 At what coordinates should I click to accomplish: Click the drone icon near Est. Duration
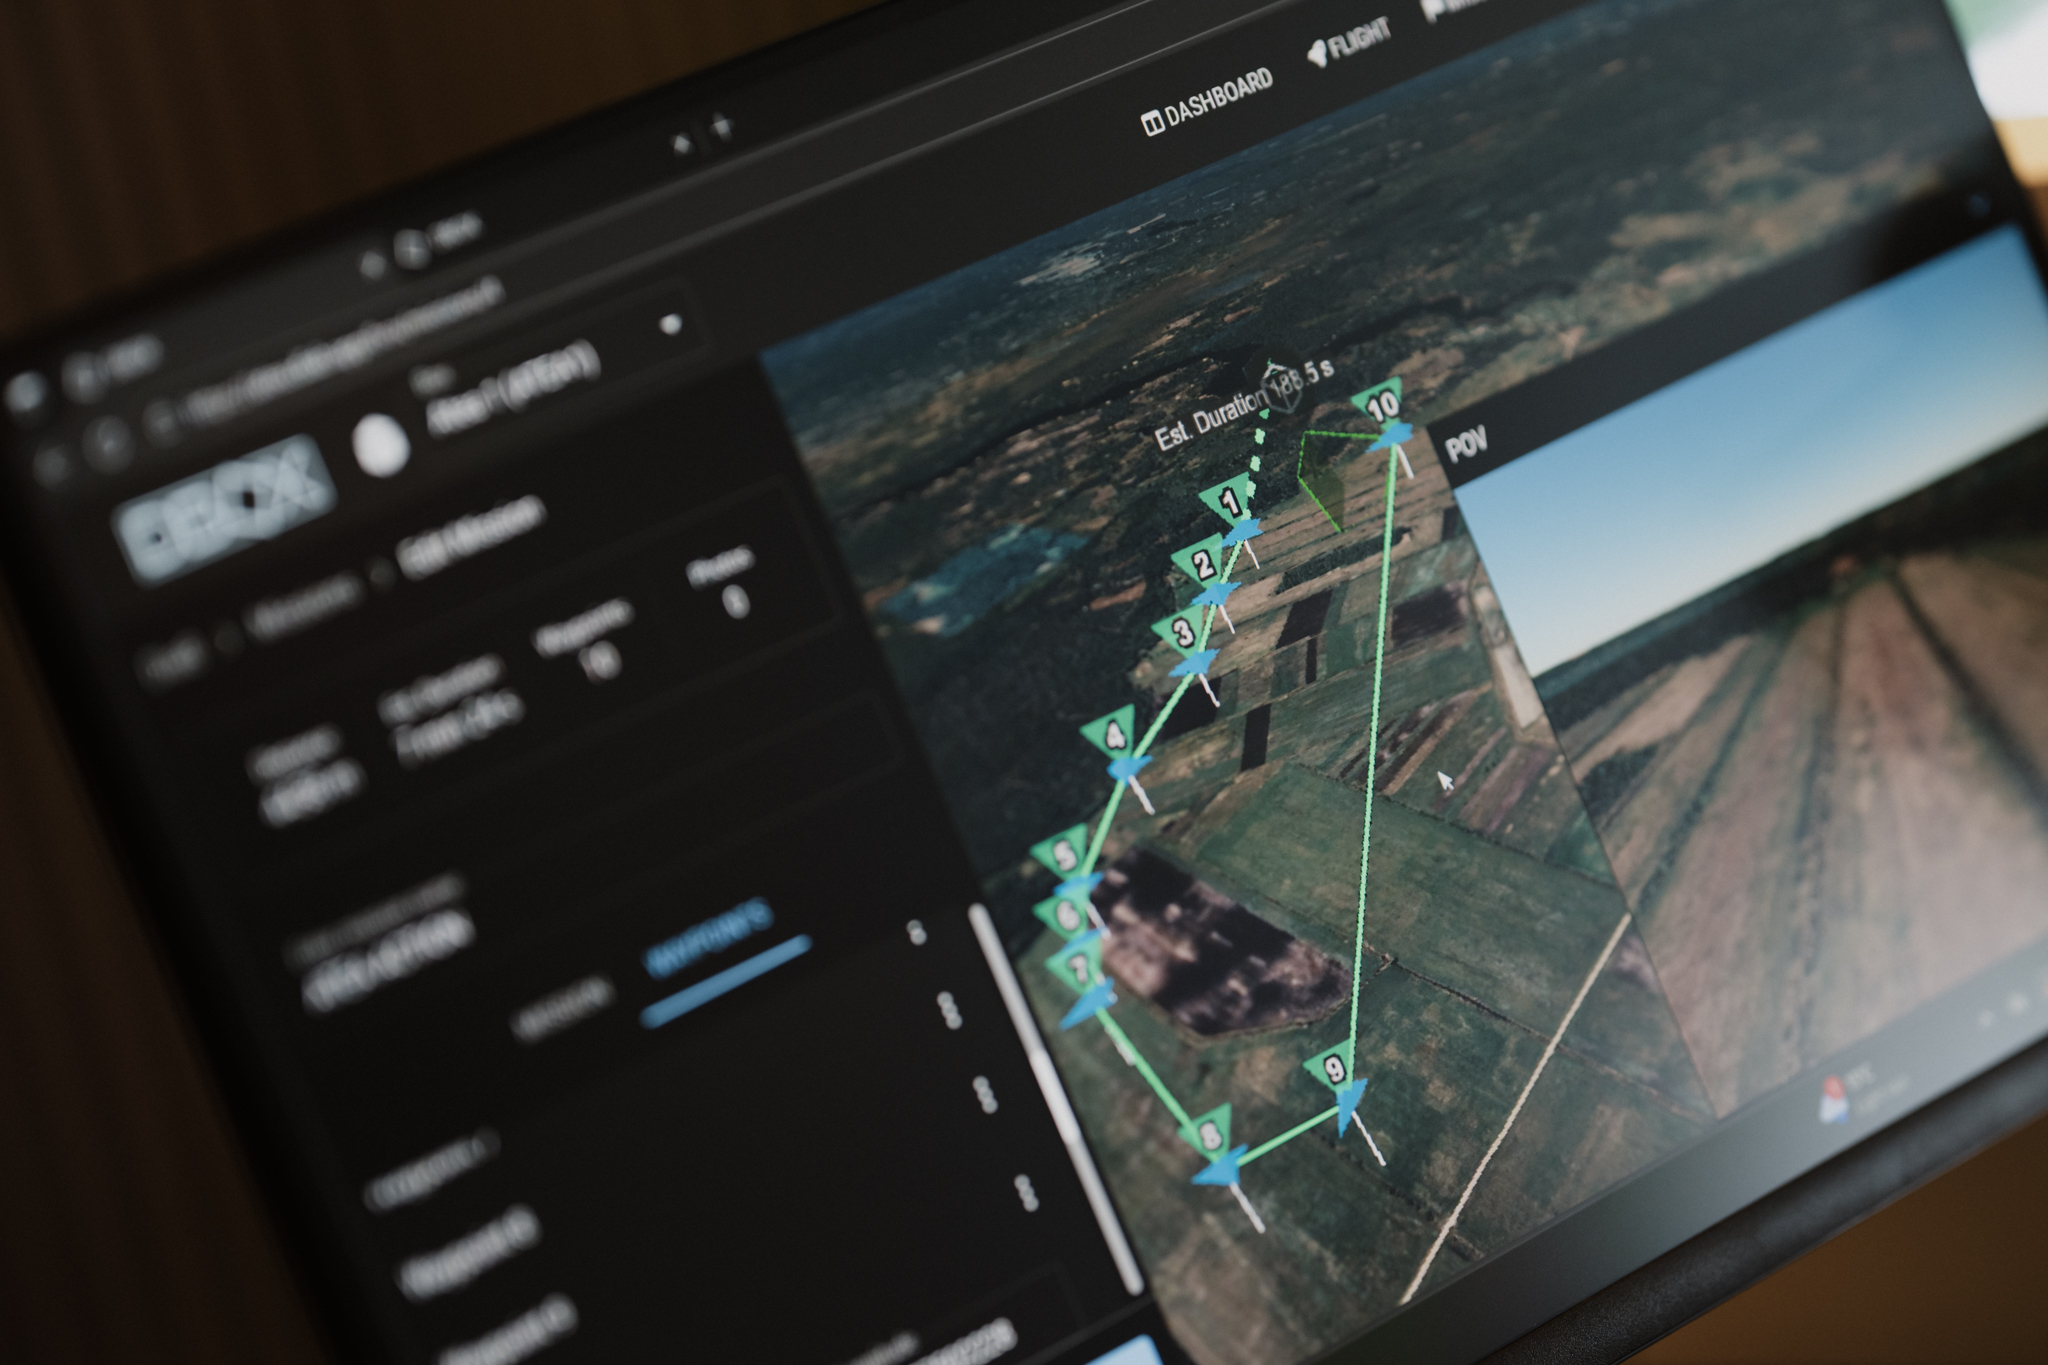pyautogui.click(x=1281, y=388)
